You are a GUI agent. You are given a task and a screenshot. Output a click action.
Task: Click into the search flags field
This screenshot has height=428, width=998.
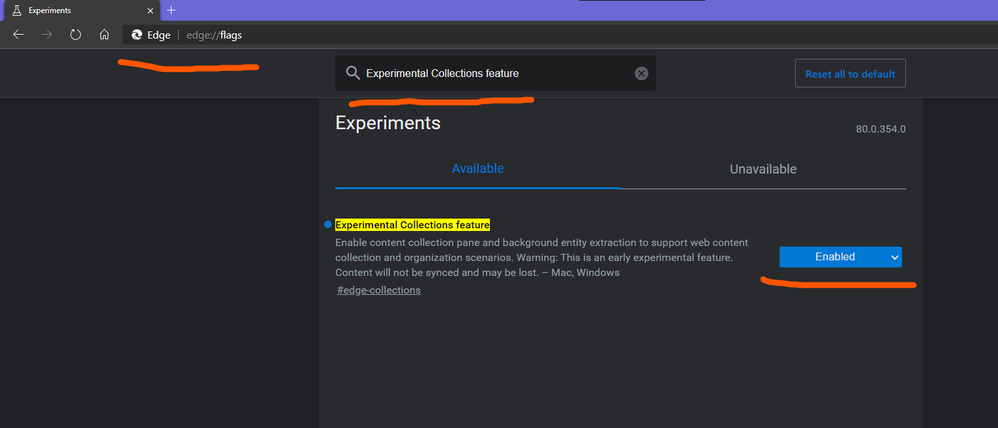click(496, 73)
